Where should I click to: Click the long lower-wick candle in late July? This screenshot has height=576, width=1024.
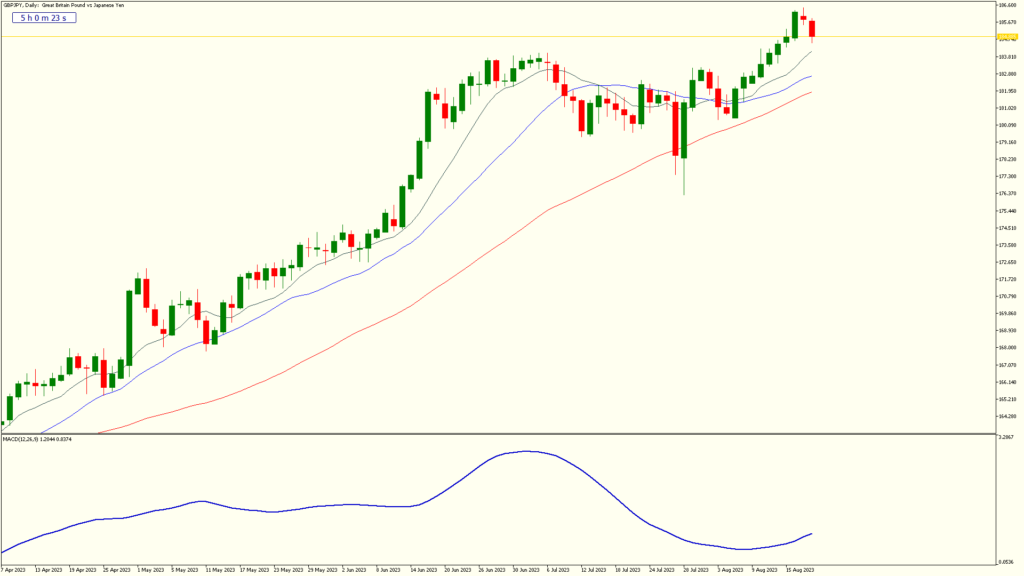click(684, 150)
